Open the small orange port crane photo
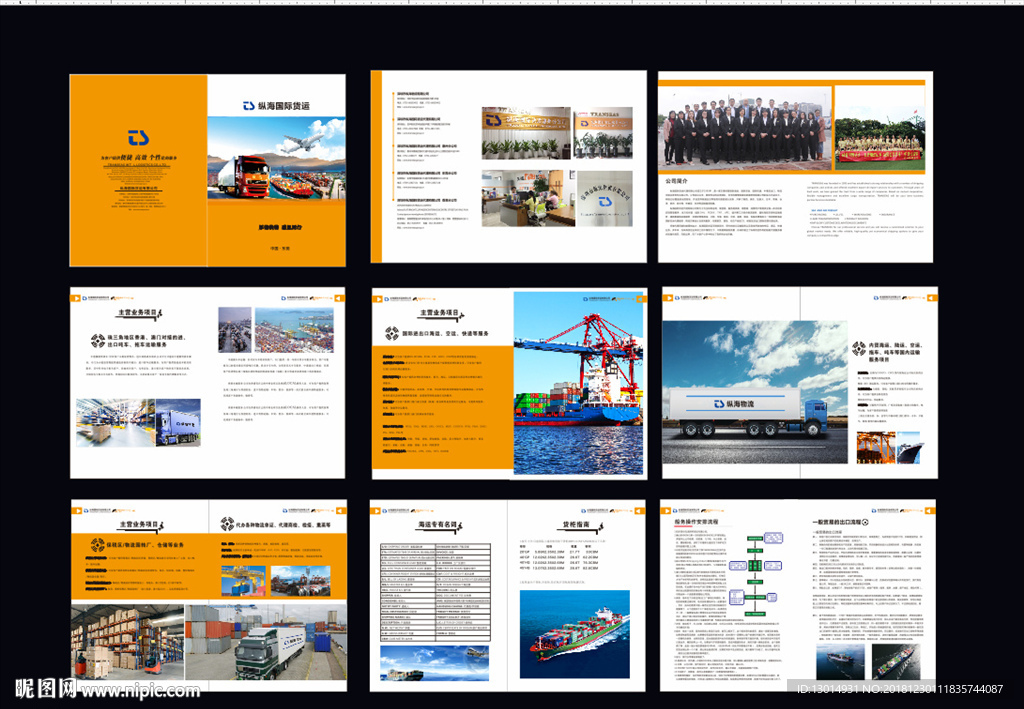This screenshot has height=709, width=1024. point(876,447)
